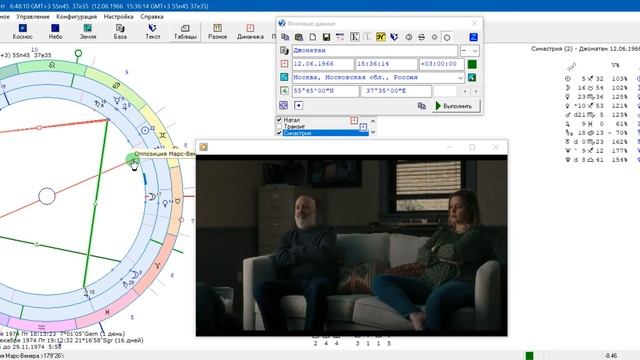Open the Космос toolbar button
640x360 pixels.
coord(23,31)
